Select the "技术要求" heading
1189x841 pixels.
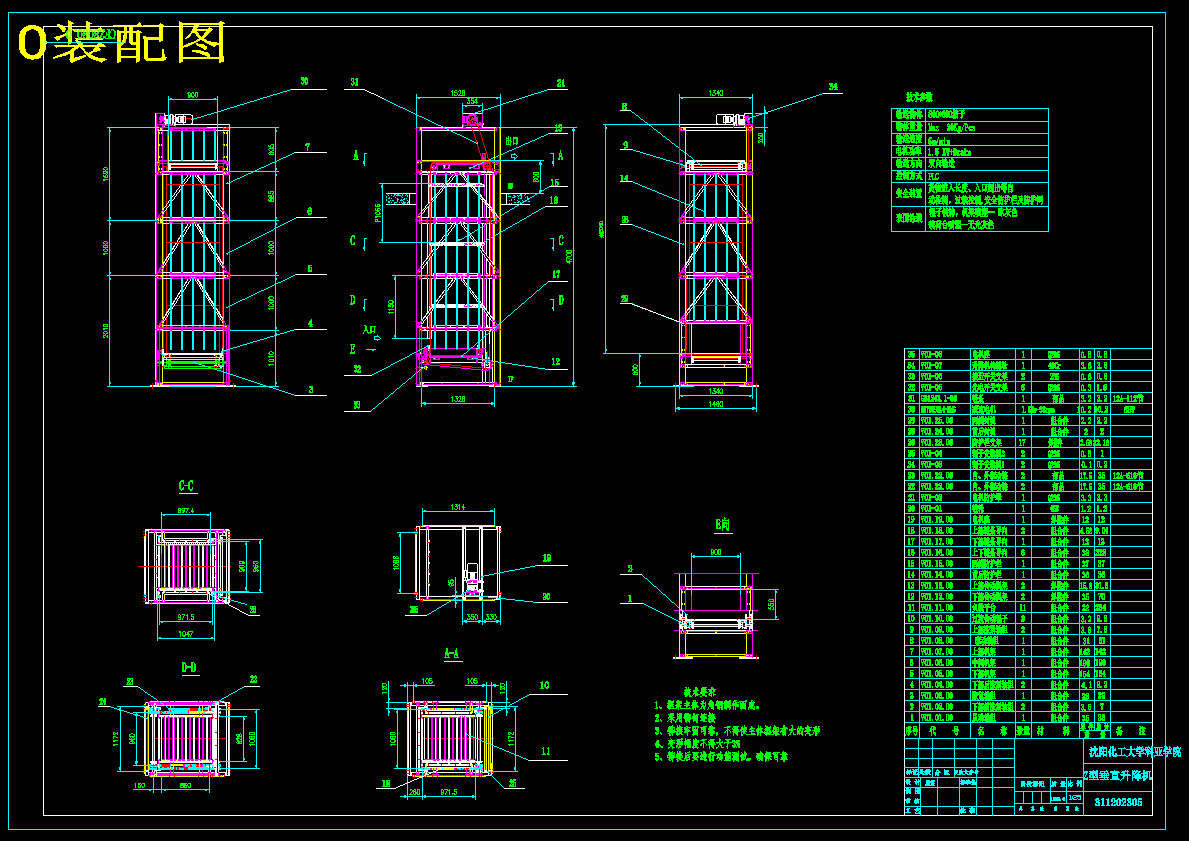[x=699, y=692]
